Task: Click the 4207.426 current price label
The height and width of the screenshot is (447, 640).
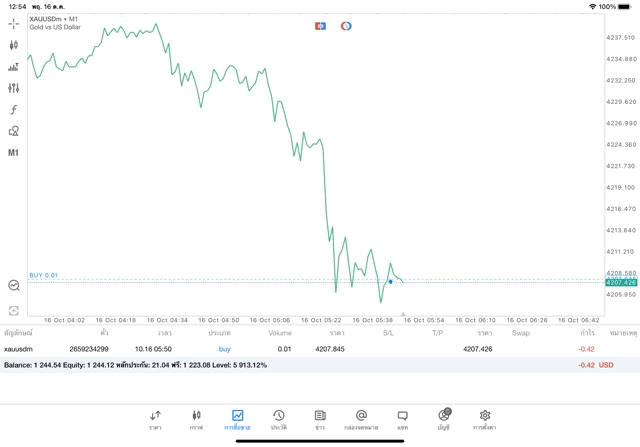Action: (621, 283)
